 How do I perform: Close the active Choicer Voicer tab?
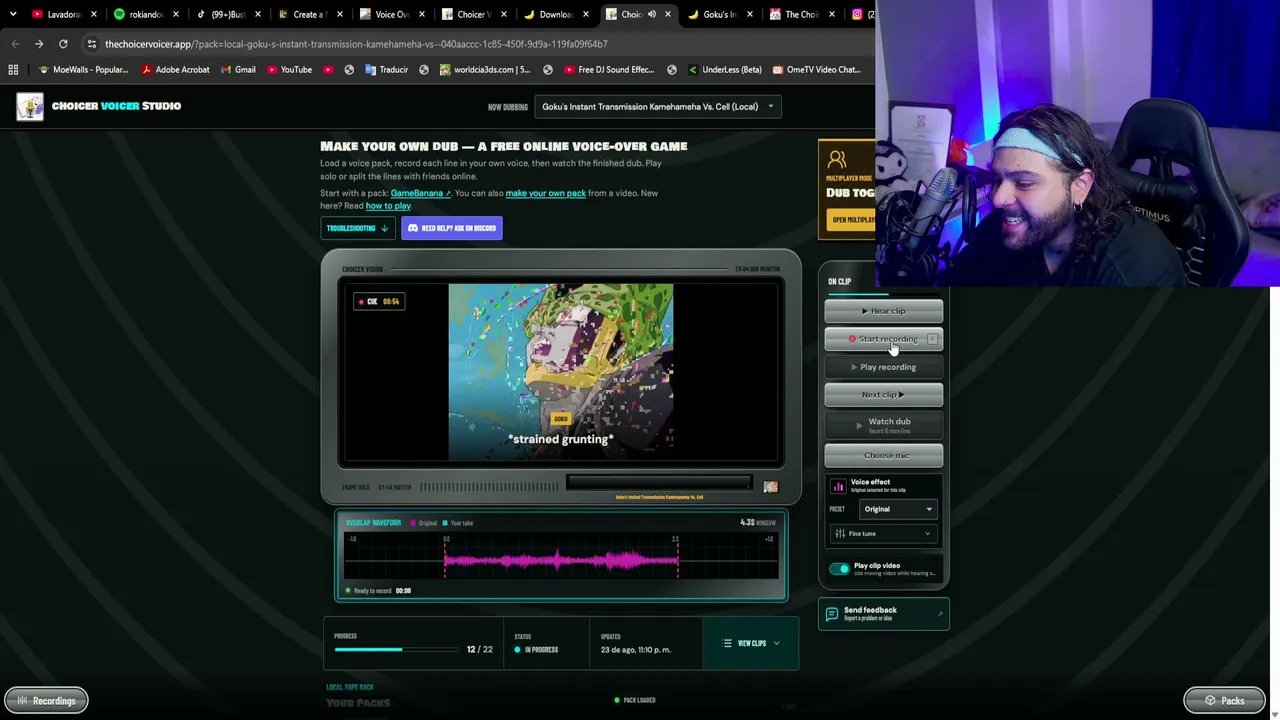click(668, 14)
